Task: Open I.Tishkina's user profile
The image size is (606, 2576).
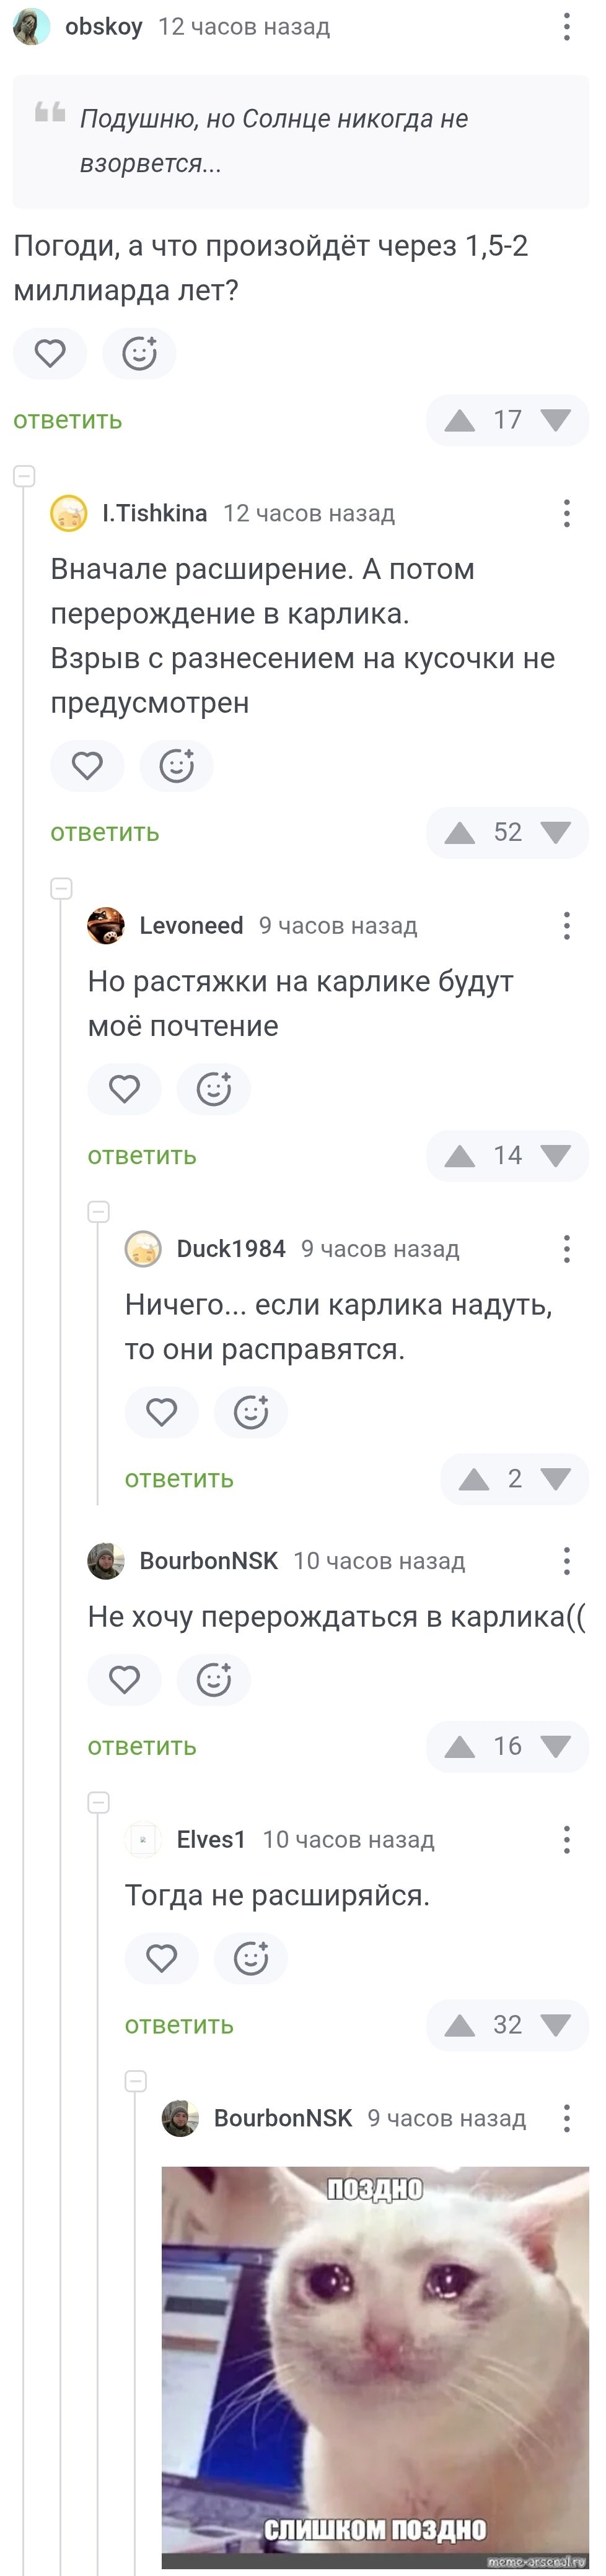Action: point(154,513)
